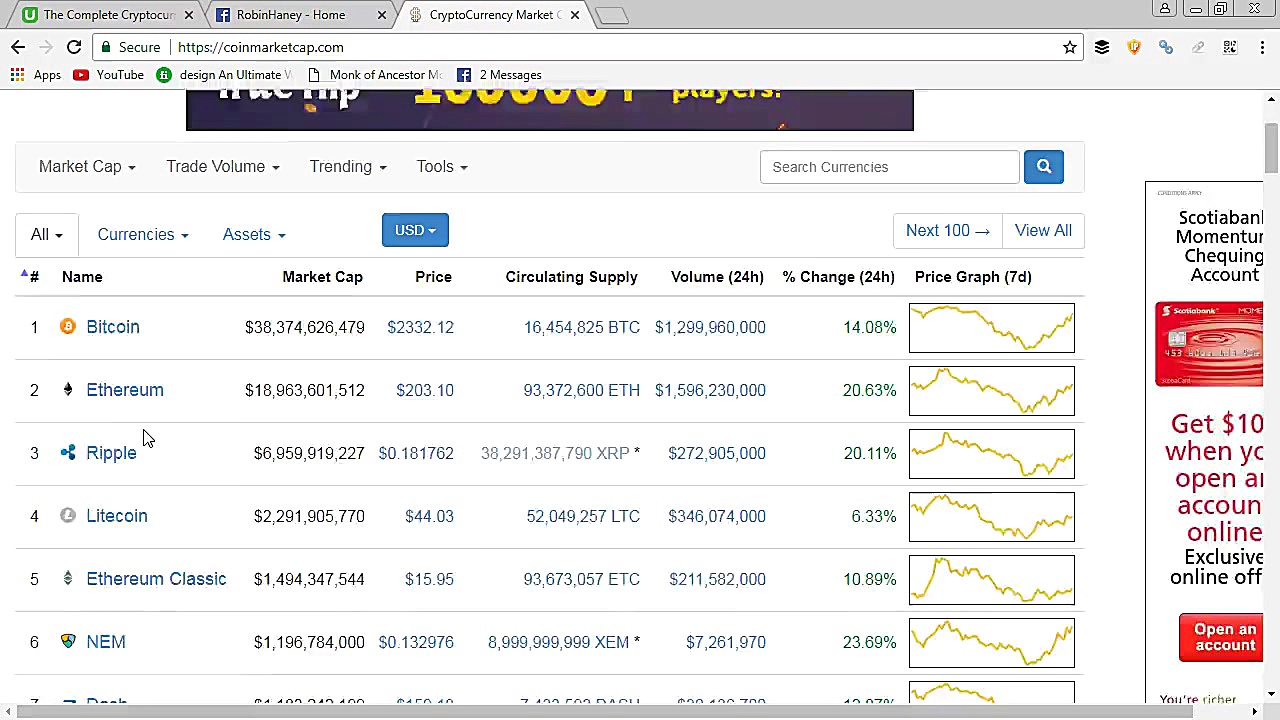This screenshot has height=720, width=1280.
Task: Expand the Trade Volume dropdown menu
Action: click(x=223, y=167)
